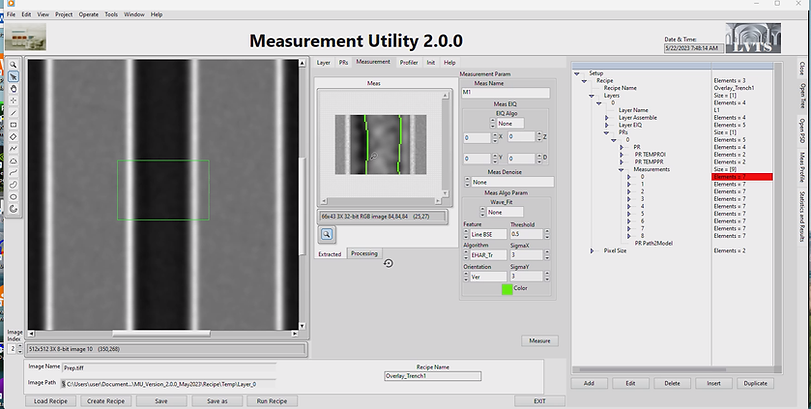Click the Recipe Name field Overlay_Trench1
811x409 pixels.
(432, 376)
